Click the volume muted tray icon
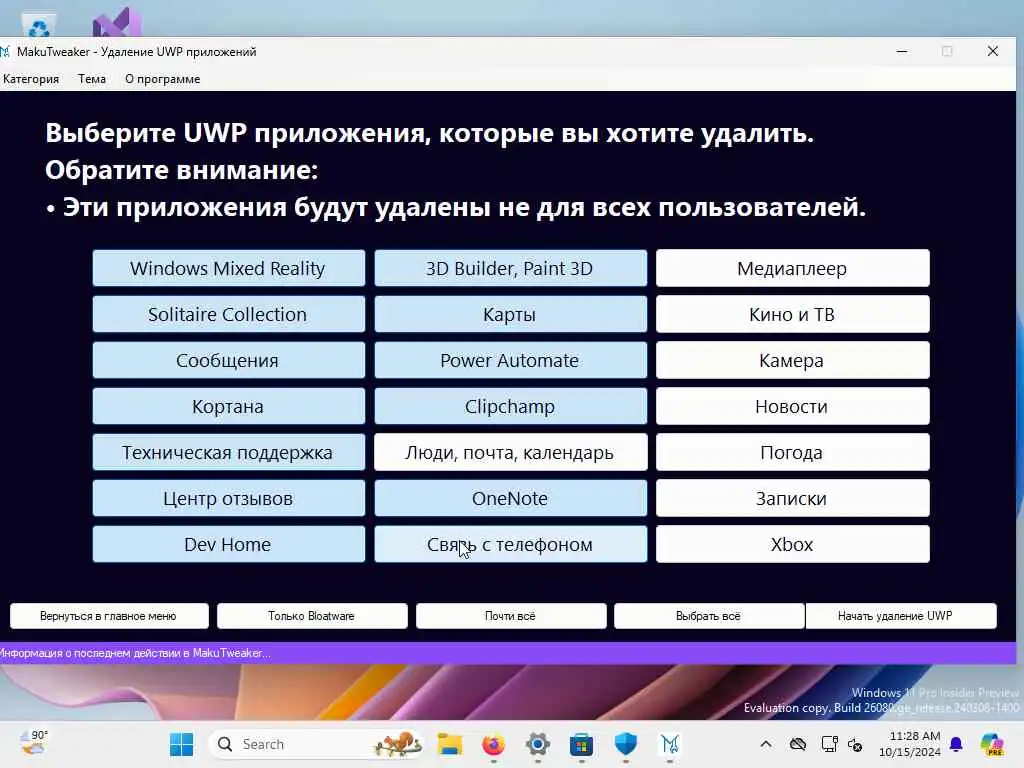The width and height of the screenshot is (1024, 768). click(x=855, y=744)
